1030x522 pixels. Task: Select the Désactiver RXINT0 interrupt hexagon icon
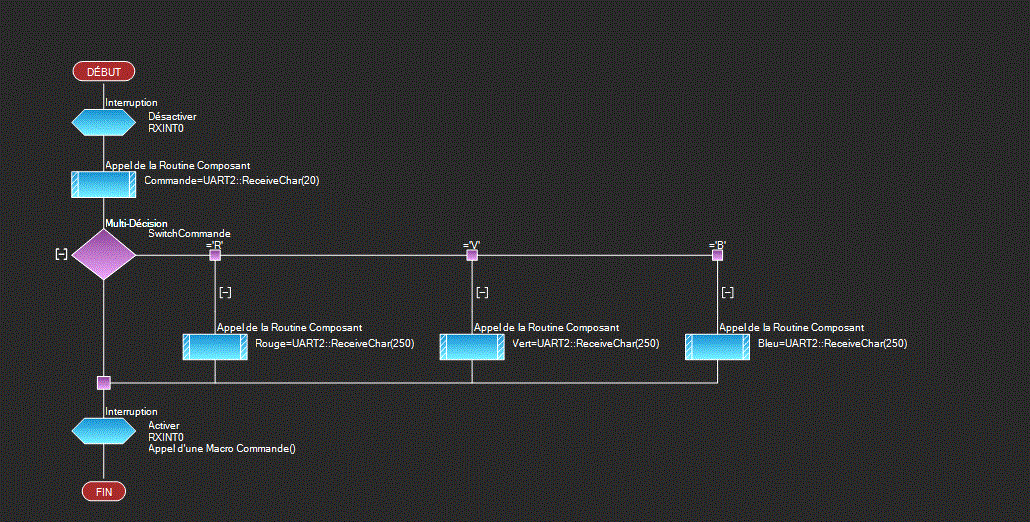103,122
